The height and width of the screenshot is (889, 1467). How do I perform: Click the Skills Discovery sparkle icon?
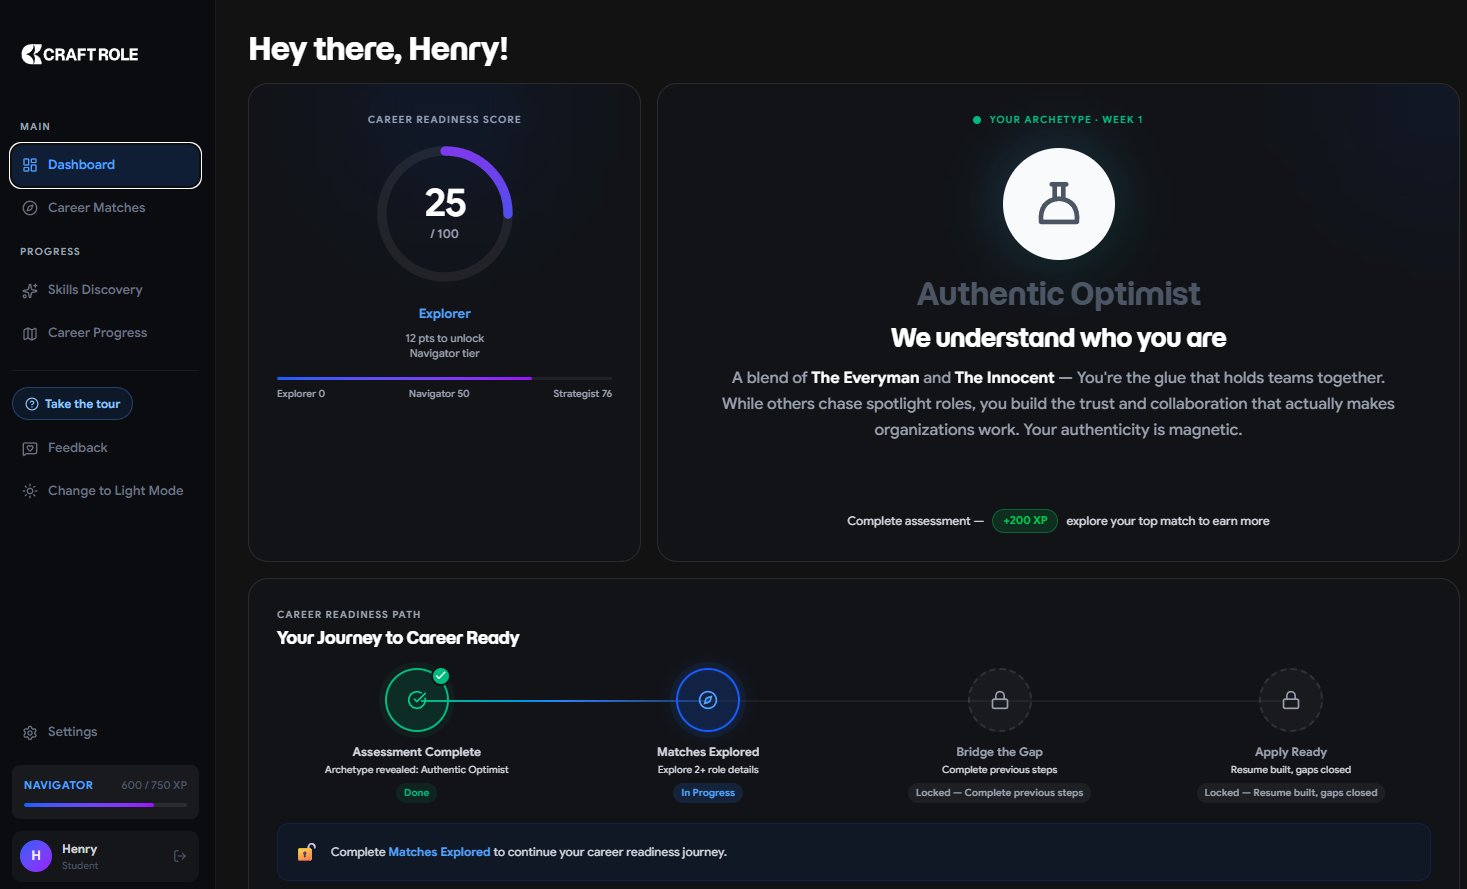(x=30, y=290)
